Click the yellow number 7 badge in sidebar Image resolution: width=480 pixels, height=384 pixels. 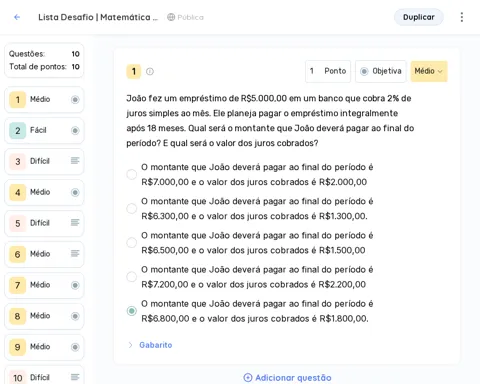point(18,285)
